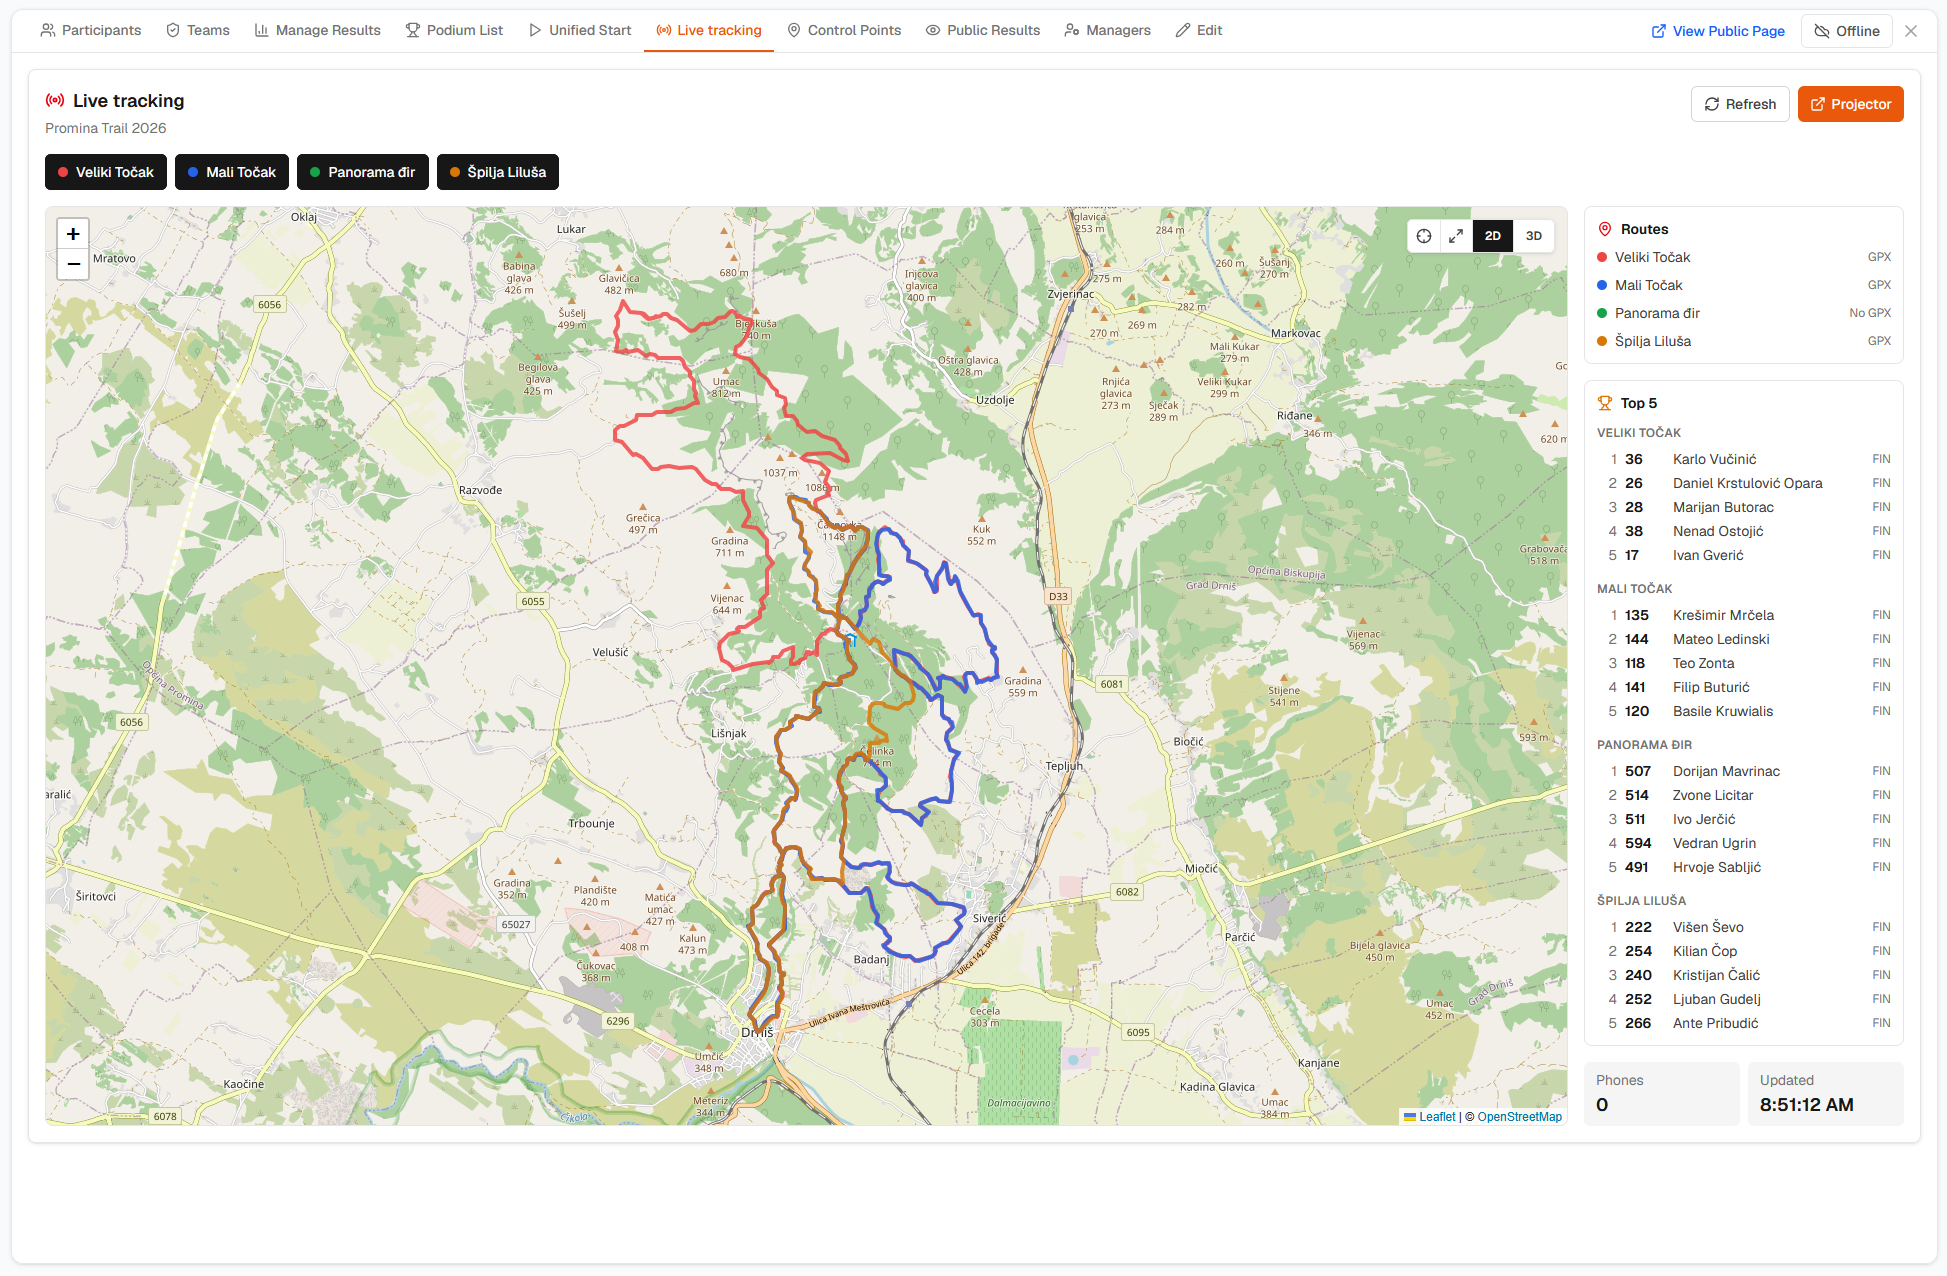Select runner Nenad Ostojić
This screenshot has height=1276, width=1947.
point(1744,531)
